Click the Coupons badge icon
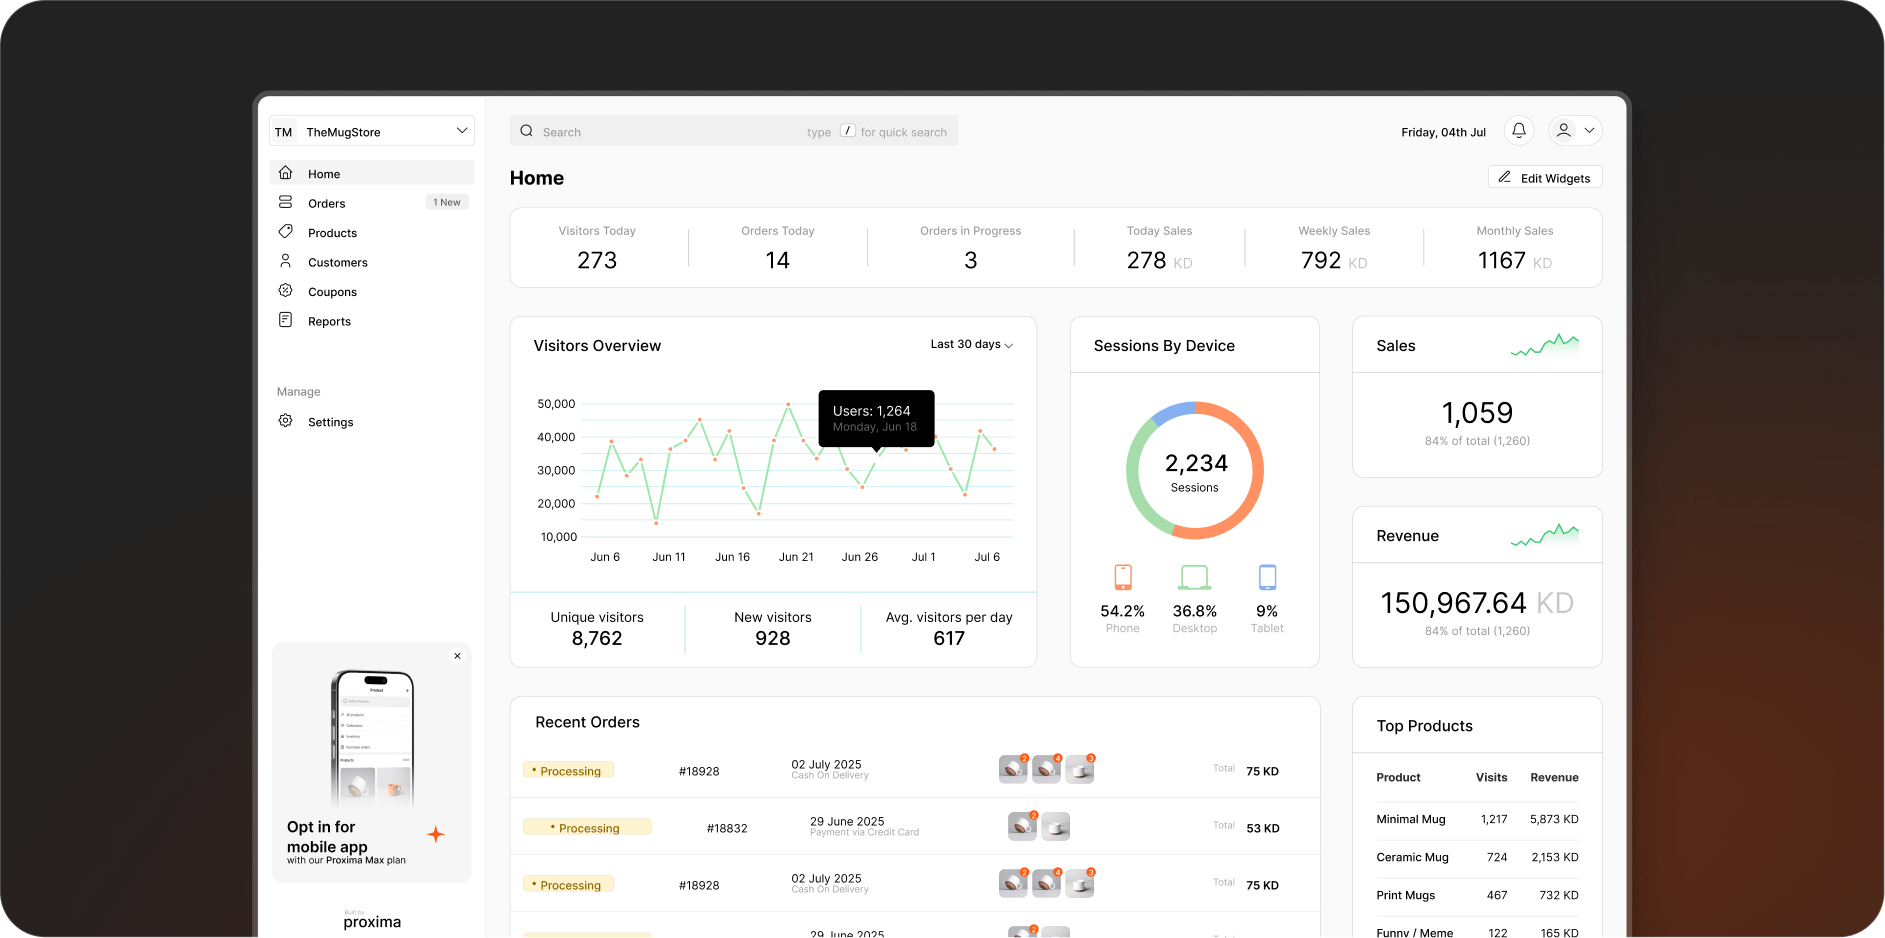1885x938 pixels. 285,291
